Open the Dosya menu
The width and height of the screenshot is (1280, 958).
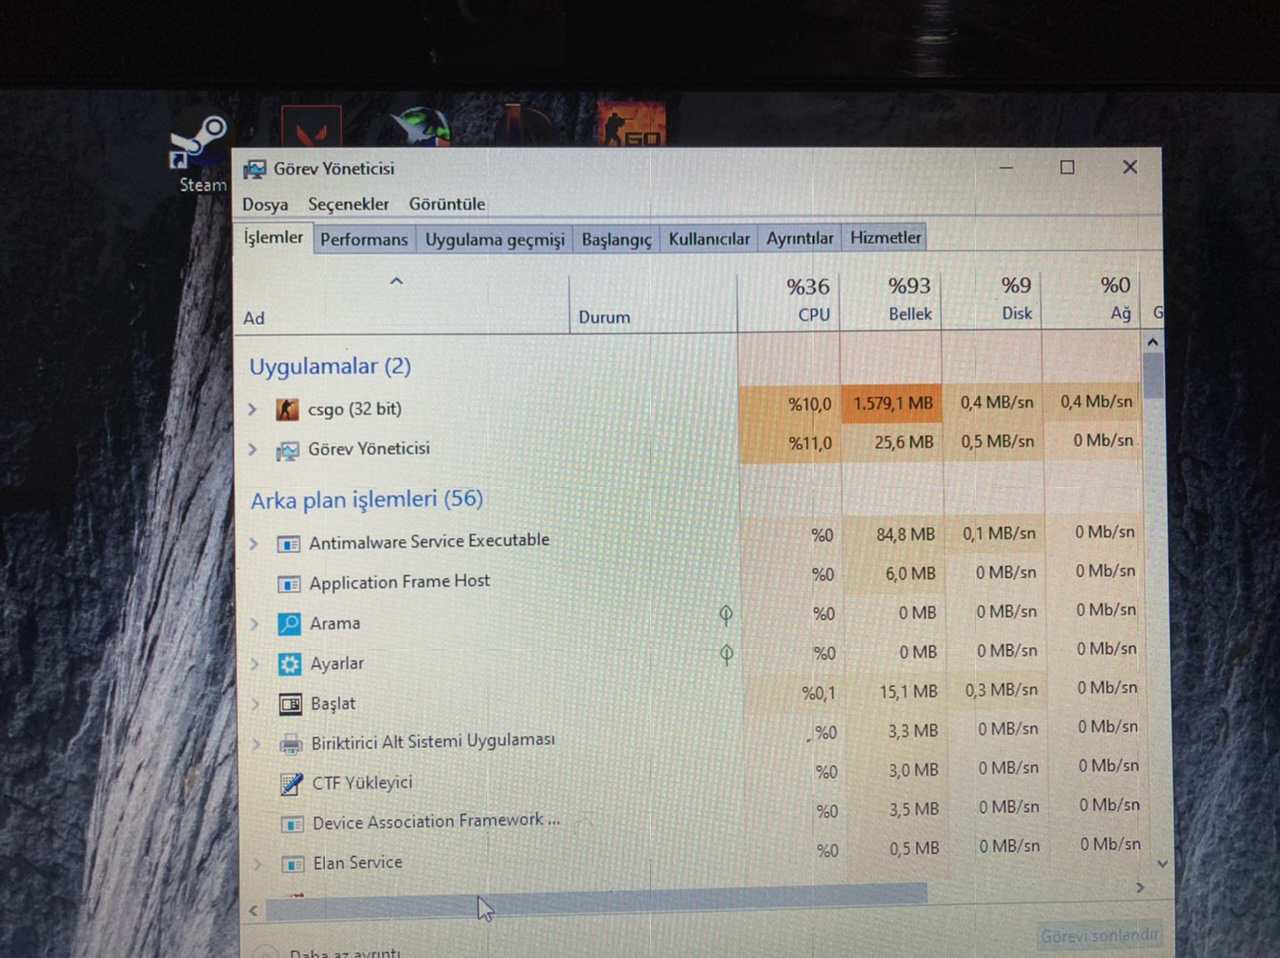click(265, 205)
